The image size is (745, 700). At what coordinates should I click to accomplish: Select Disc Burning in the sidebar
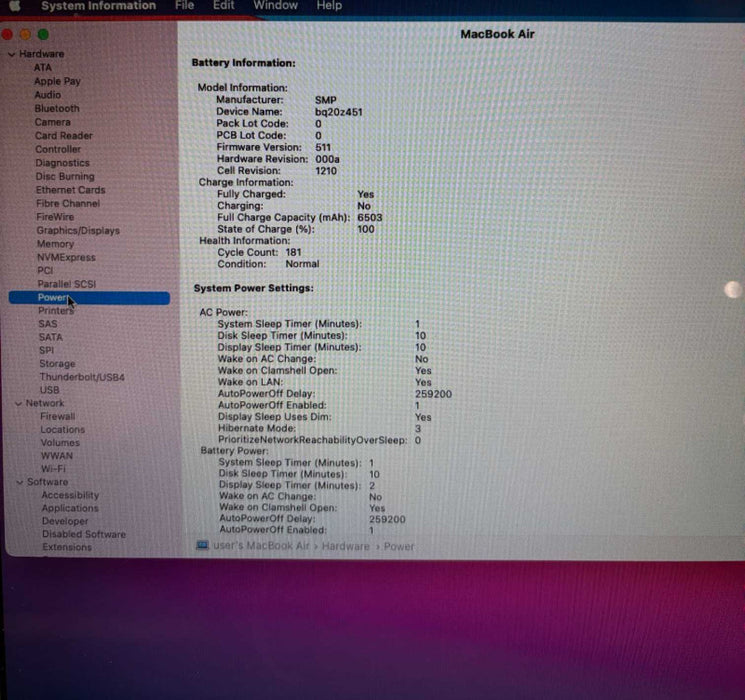tap(65, 176)
